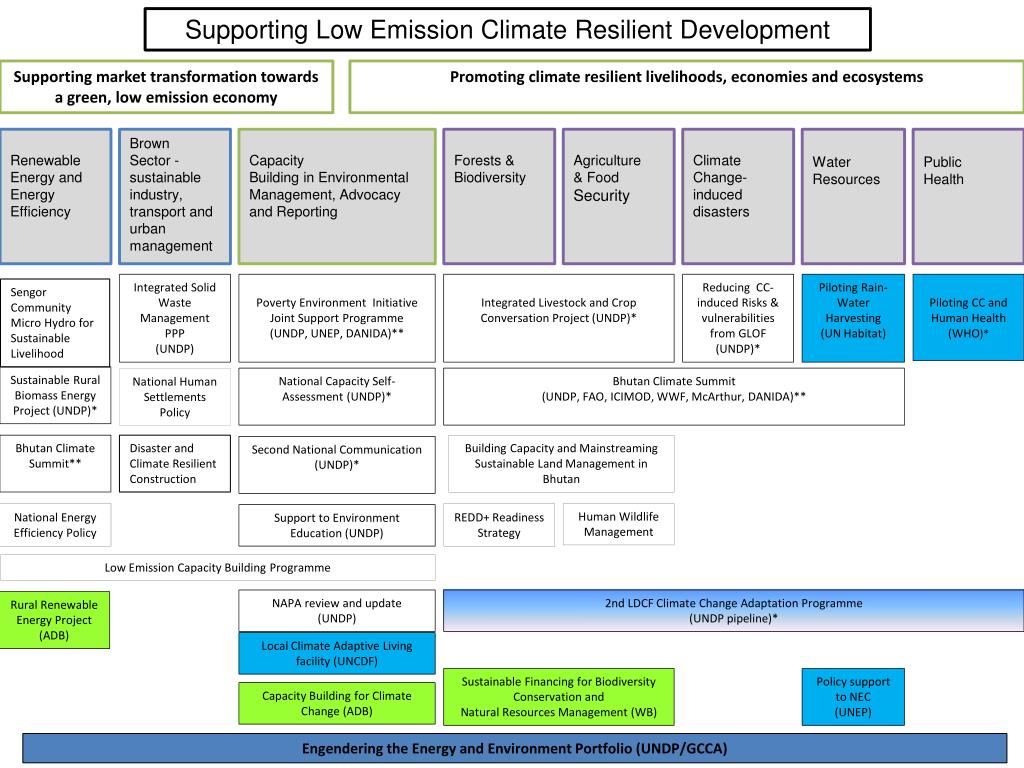Click green 'Rural Renewable Energy Project (ADB)'

(54, 620)
